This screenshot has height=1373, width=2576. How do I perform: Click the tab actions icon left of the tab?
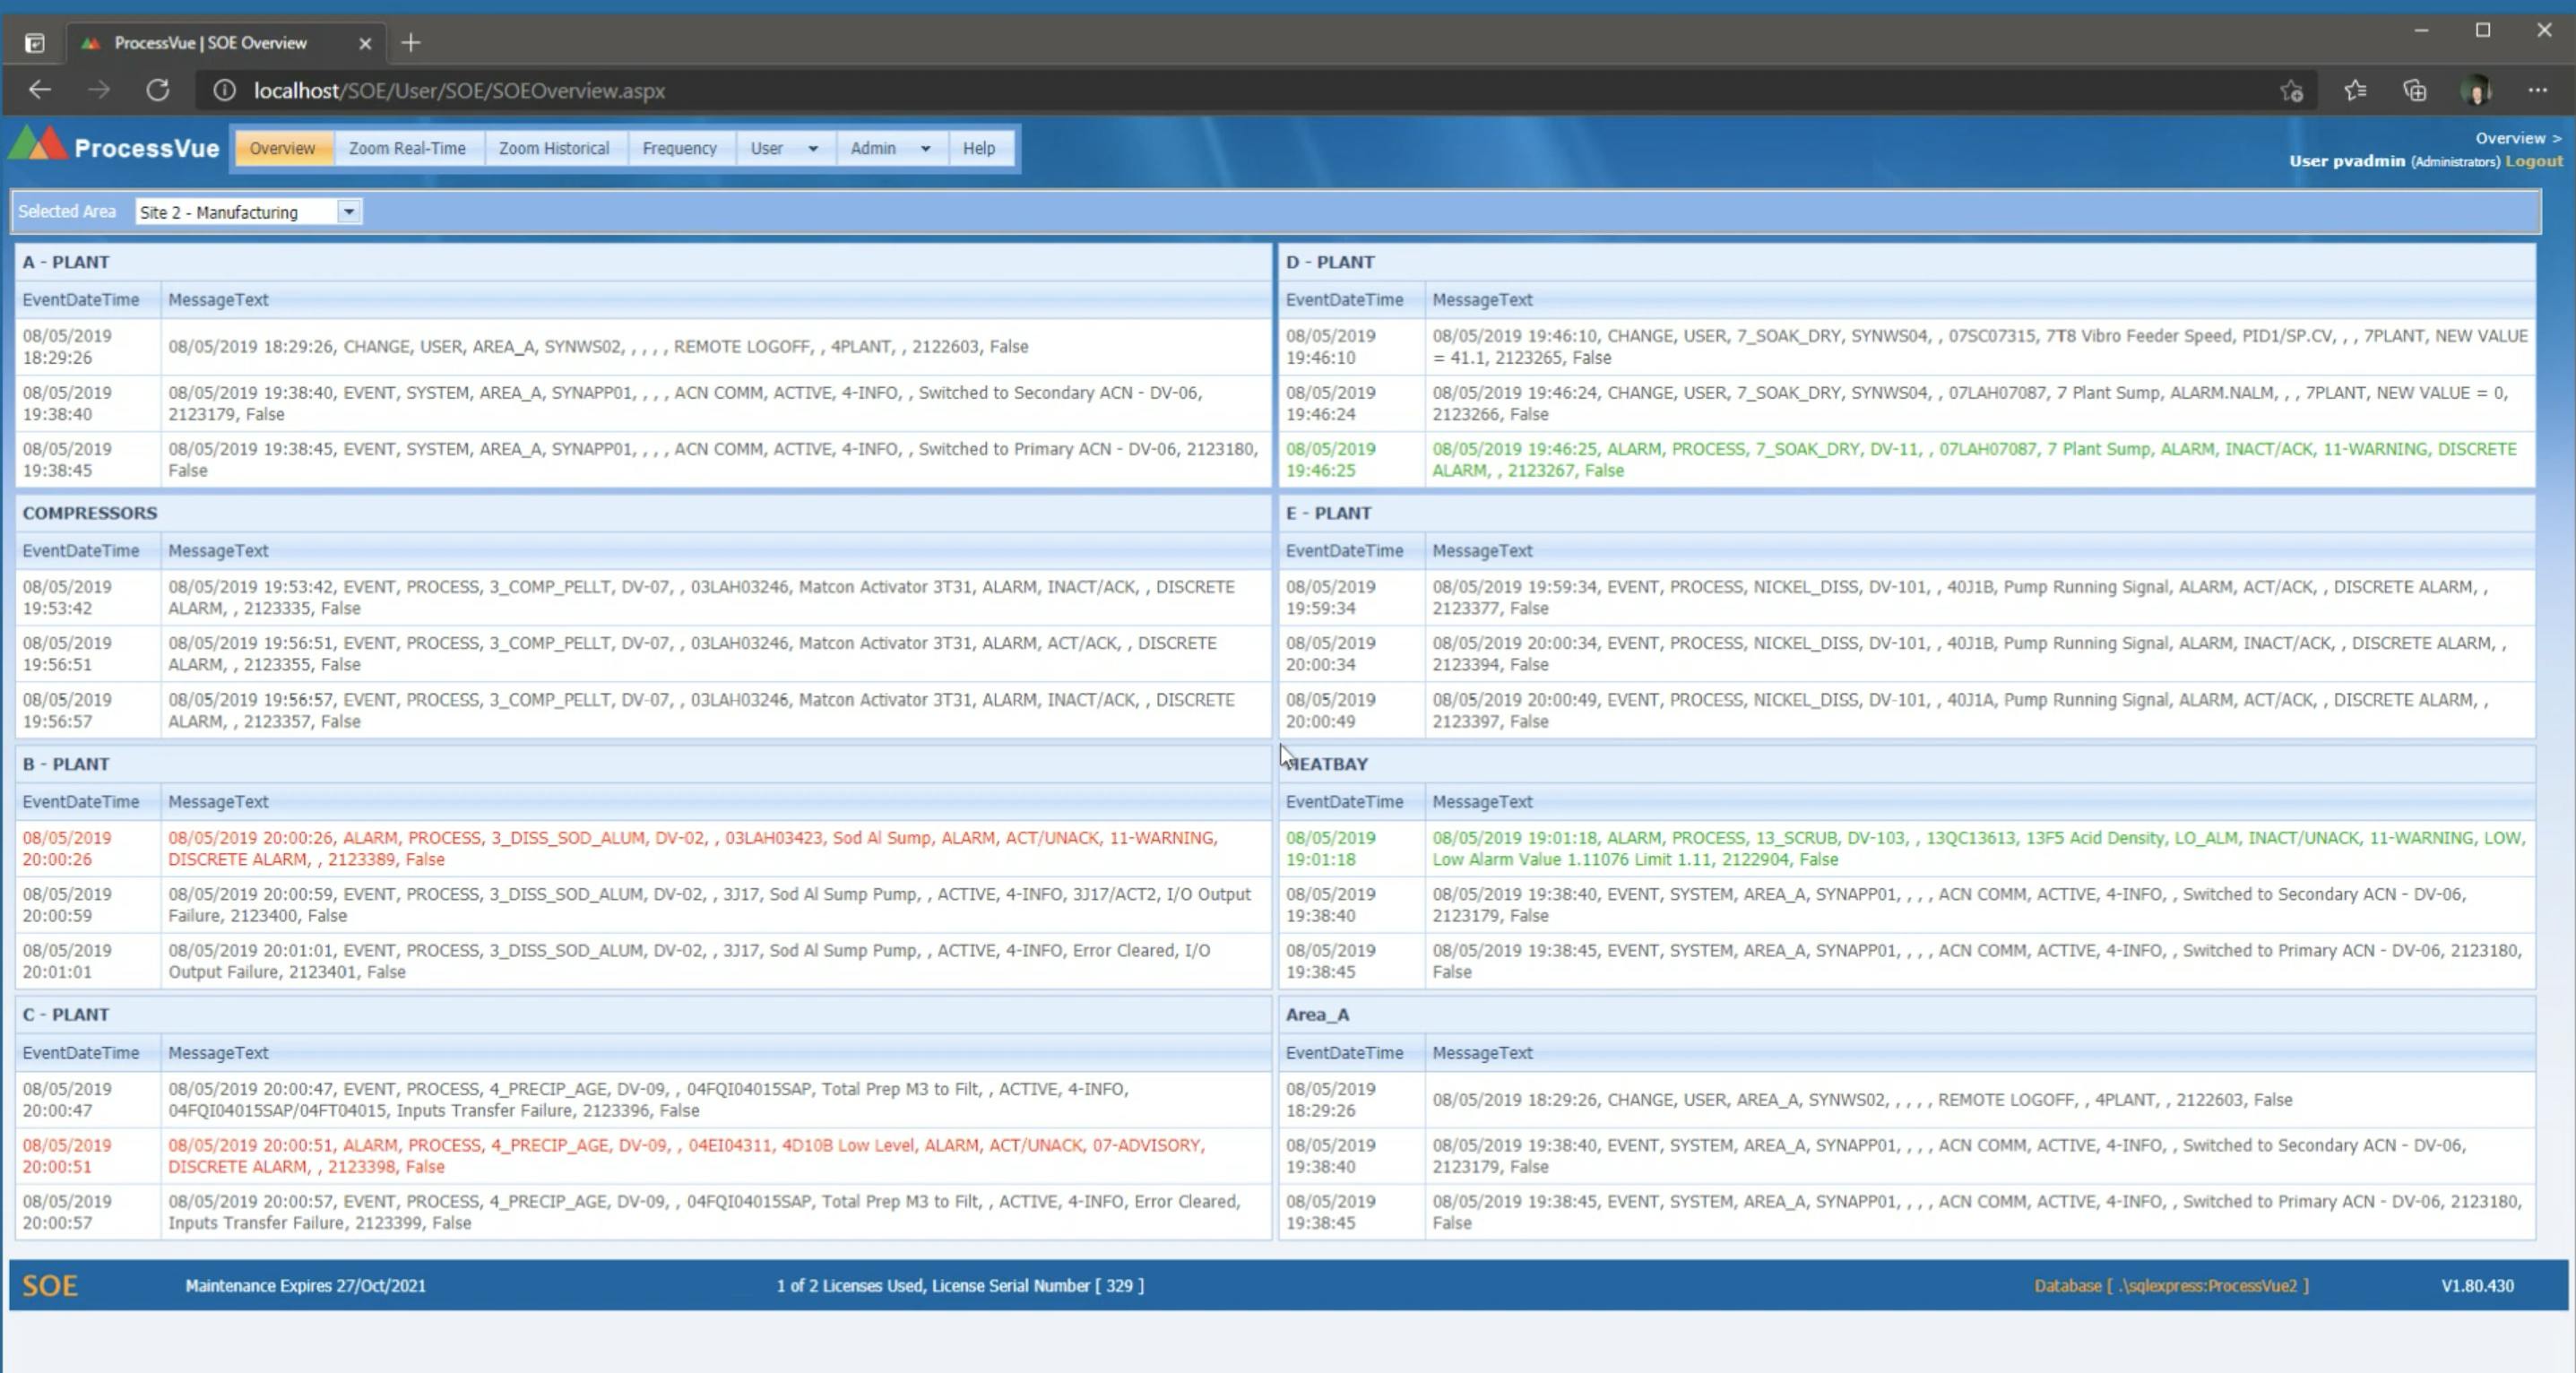(x=35, y=43)
